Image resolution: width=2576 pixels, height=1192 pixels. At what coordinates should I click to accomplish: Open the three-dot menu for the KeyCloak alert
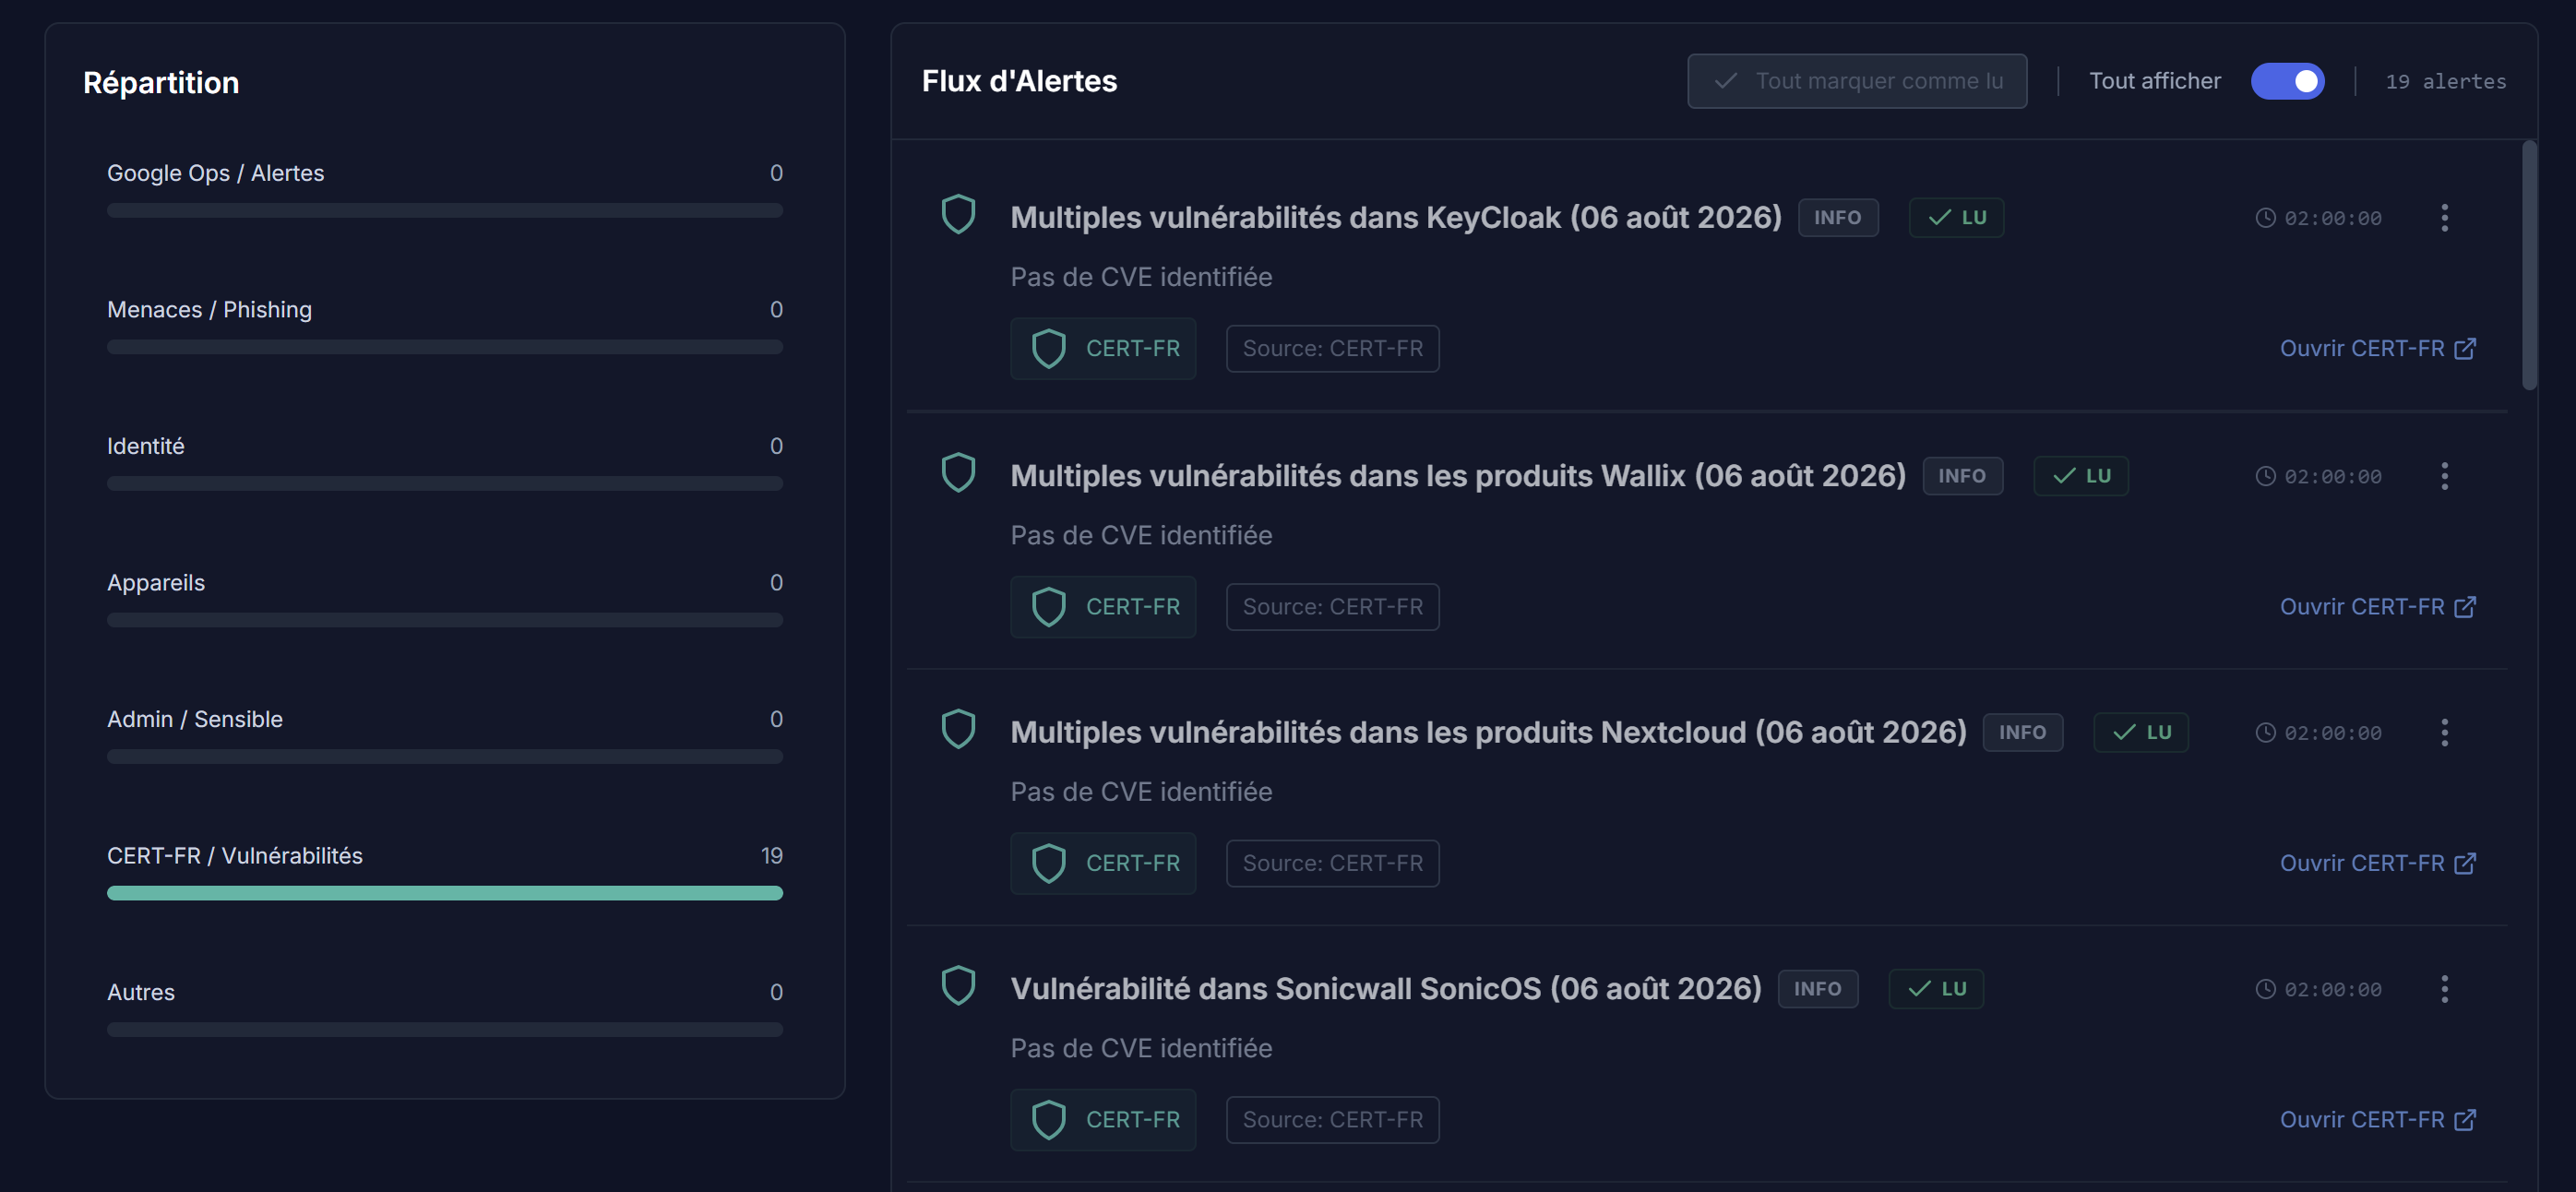(2444, 218)
